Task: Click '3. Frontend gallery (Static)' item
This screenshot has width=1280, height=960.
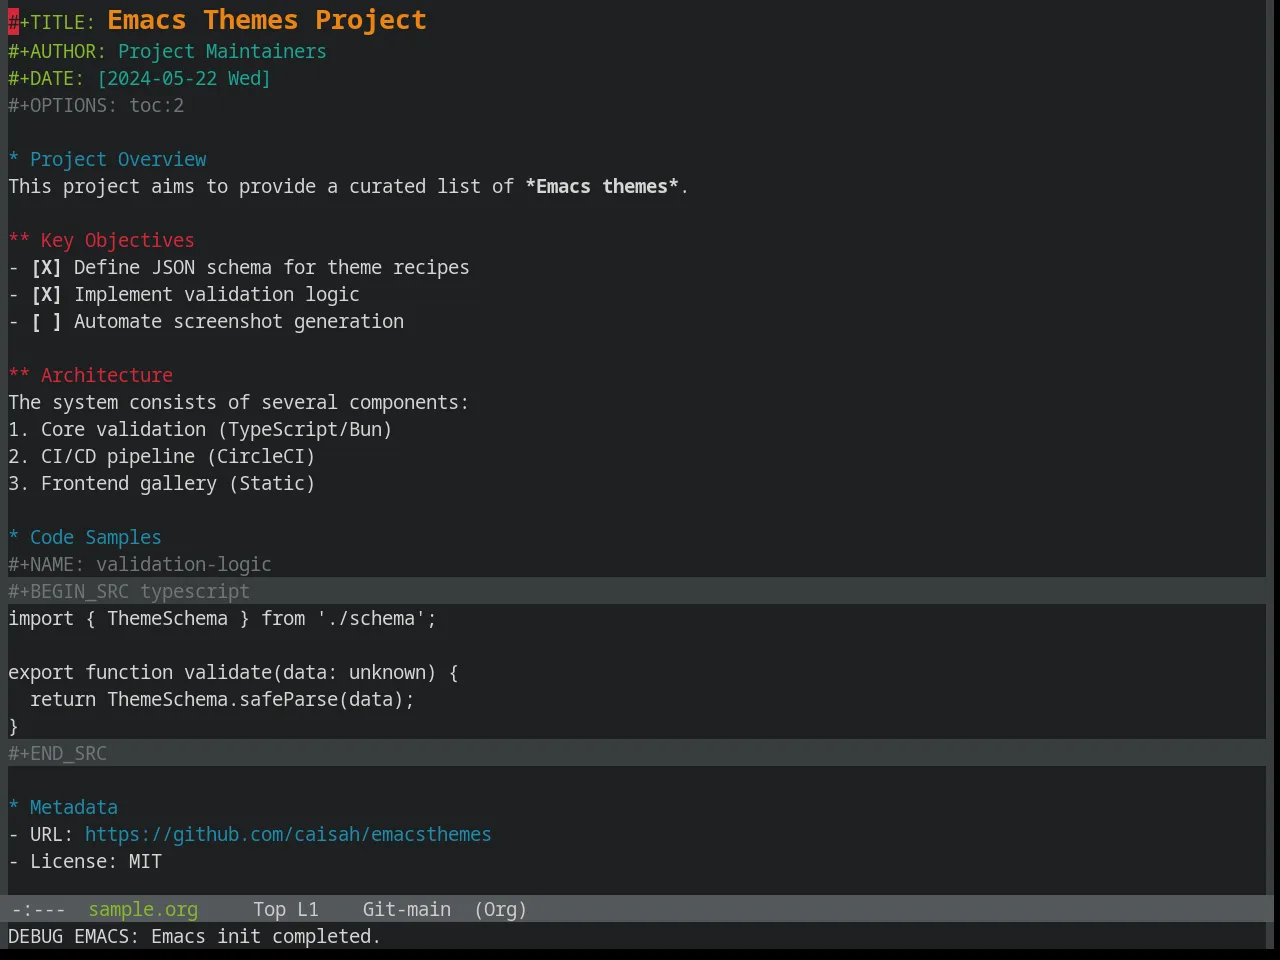Action: click(x=162, y=484)
